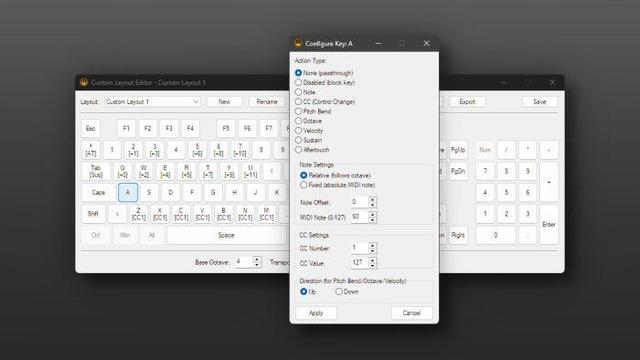Viewport: 640px width, 360px height.
Task: Select the M [CC1] key
Action: click(x=266, y=214)
